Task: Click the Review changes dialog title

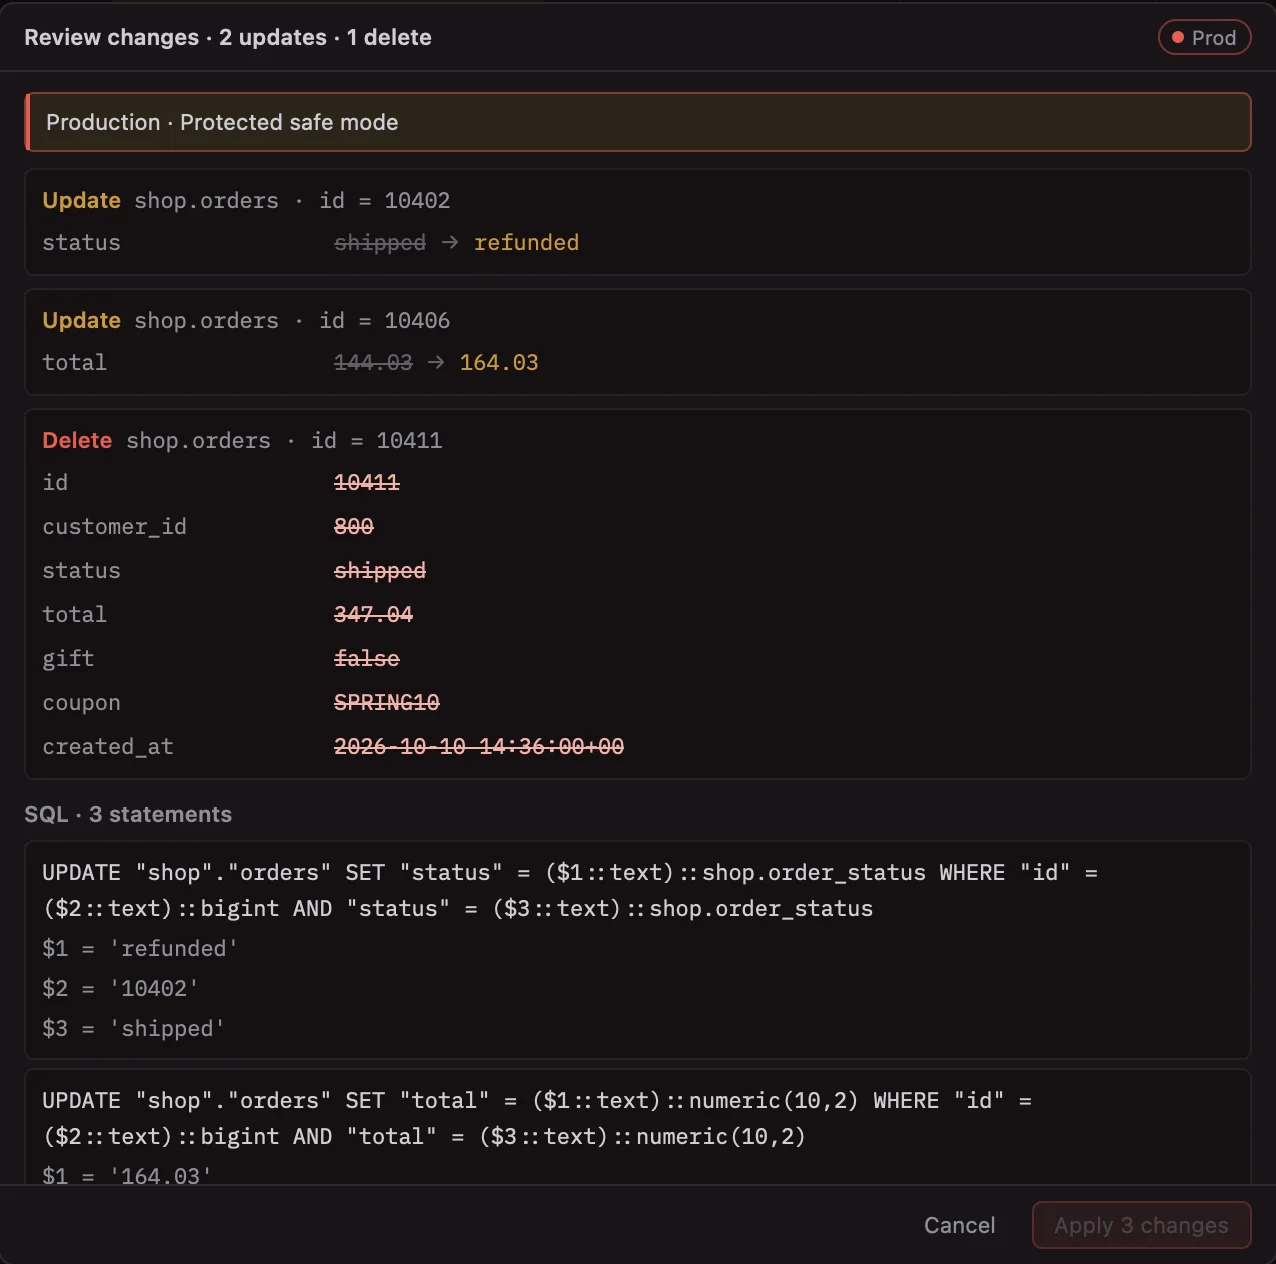Action: click(228, 38)
